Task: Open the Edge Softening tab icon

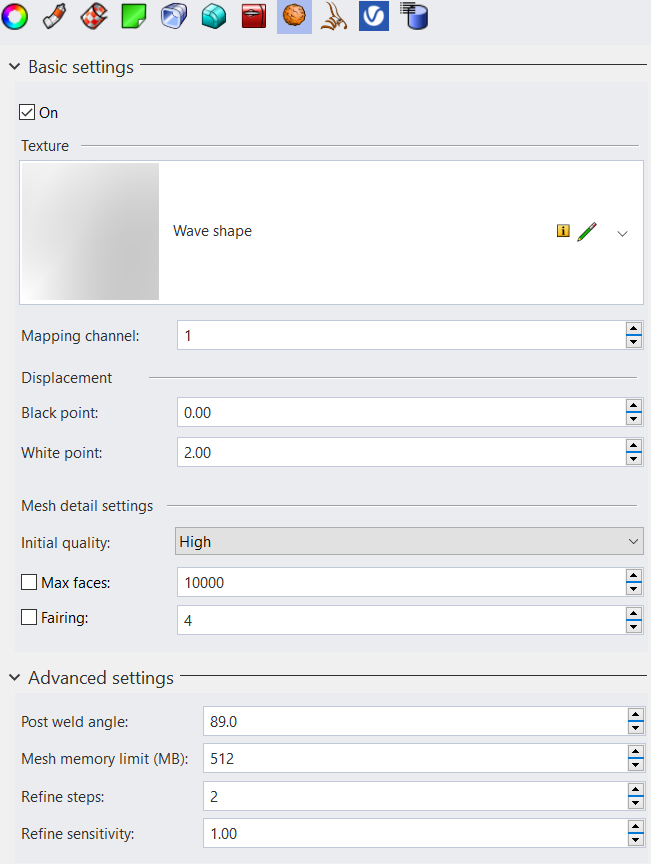Action: coord(174,16)
